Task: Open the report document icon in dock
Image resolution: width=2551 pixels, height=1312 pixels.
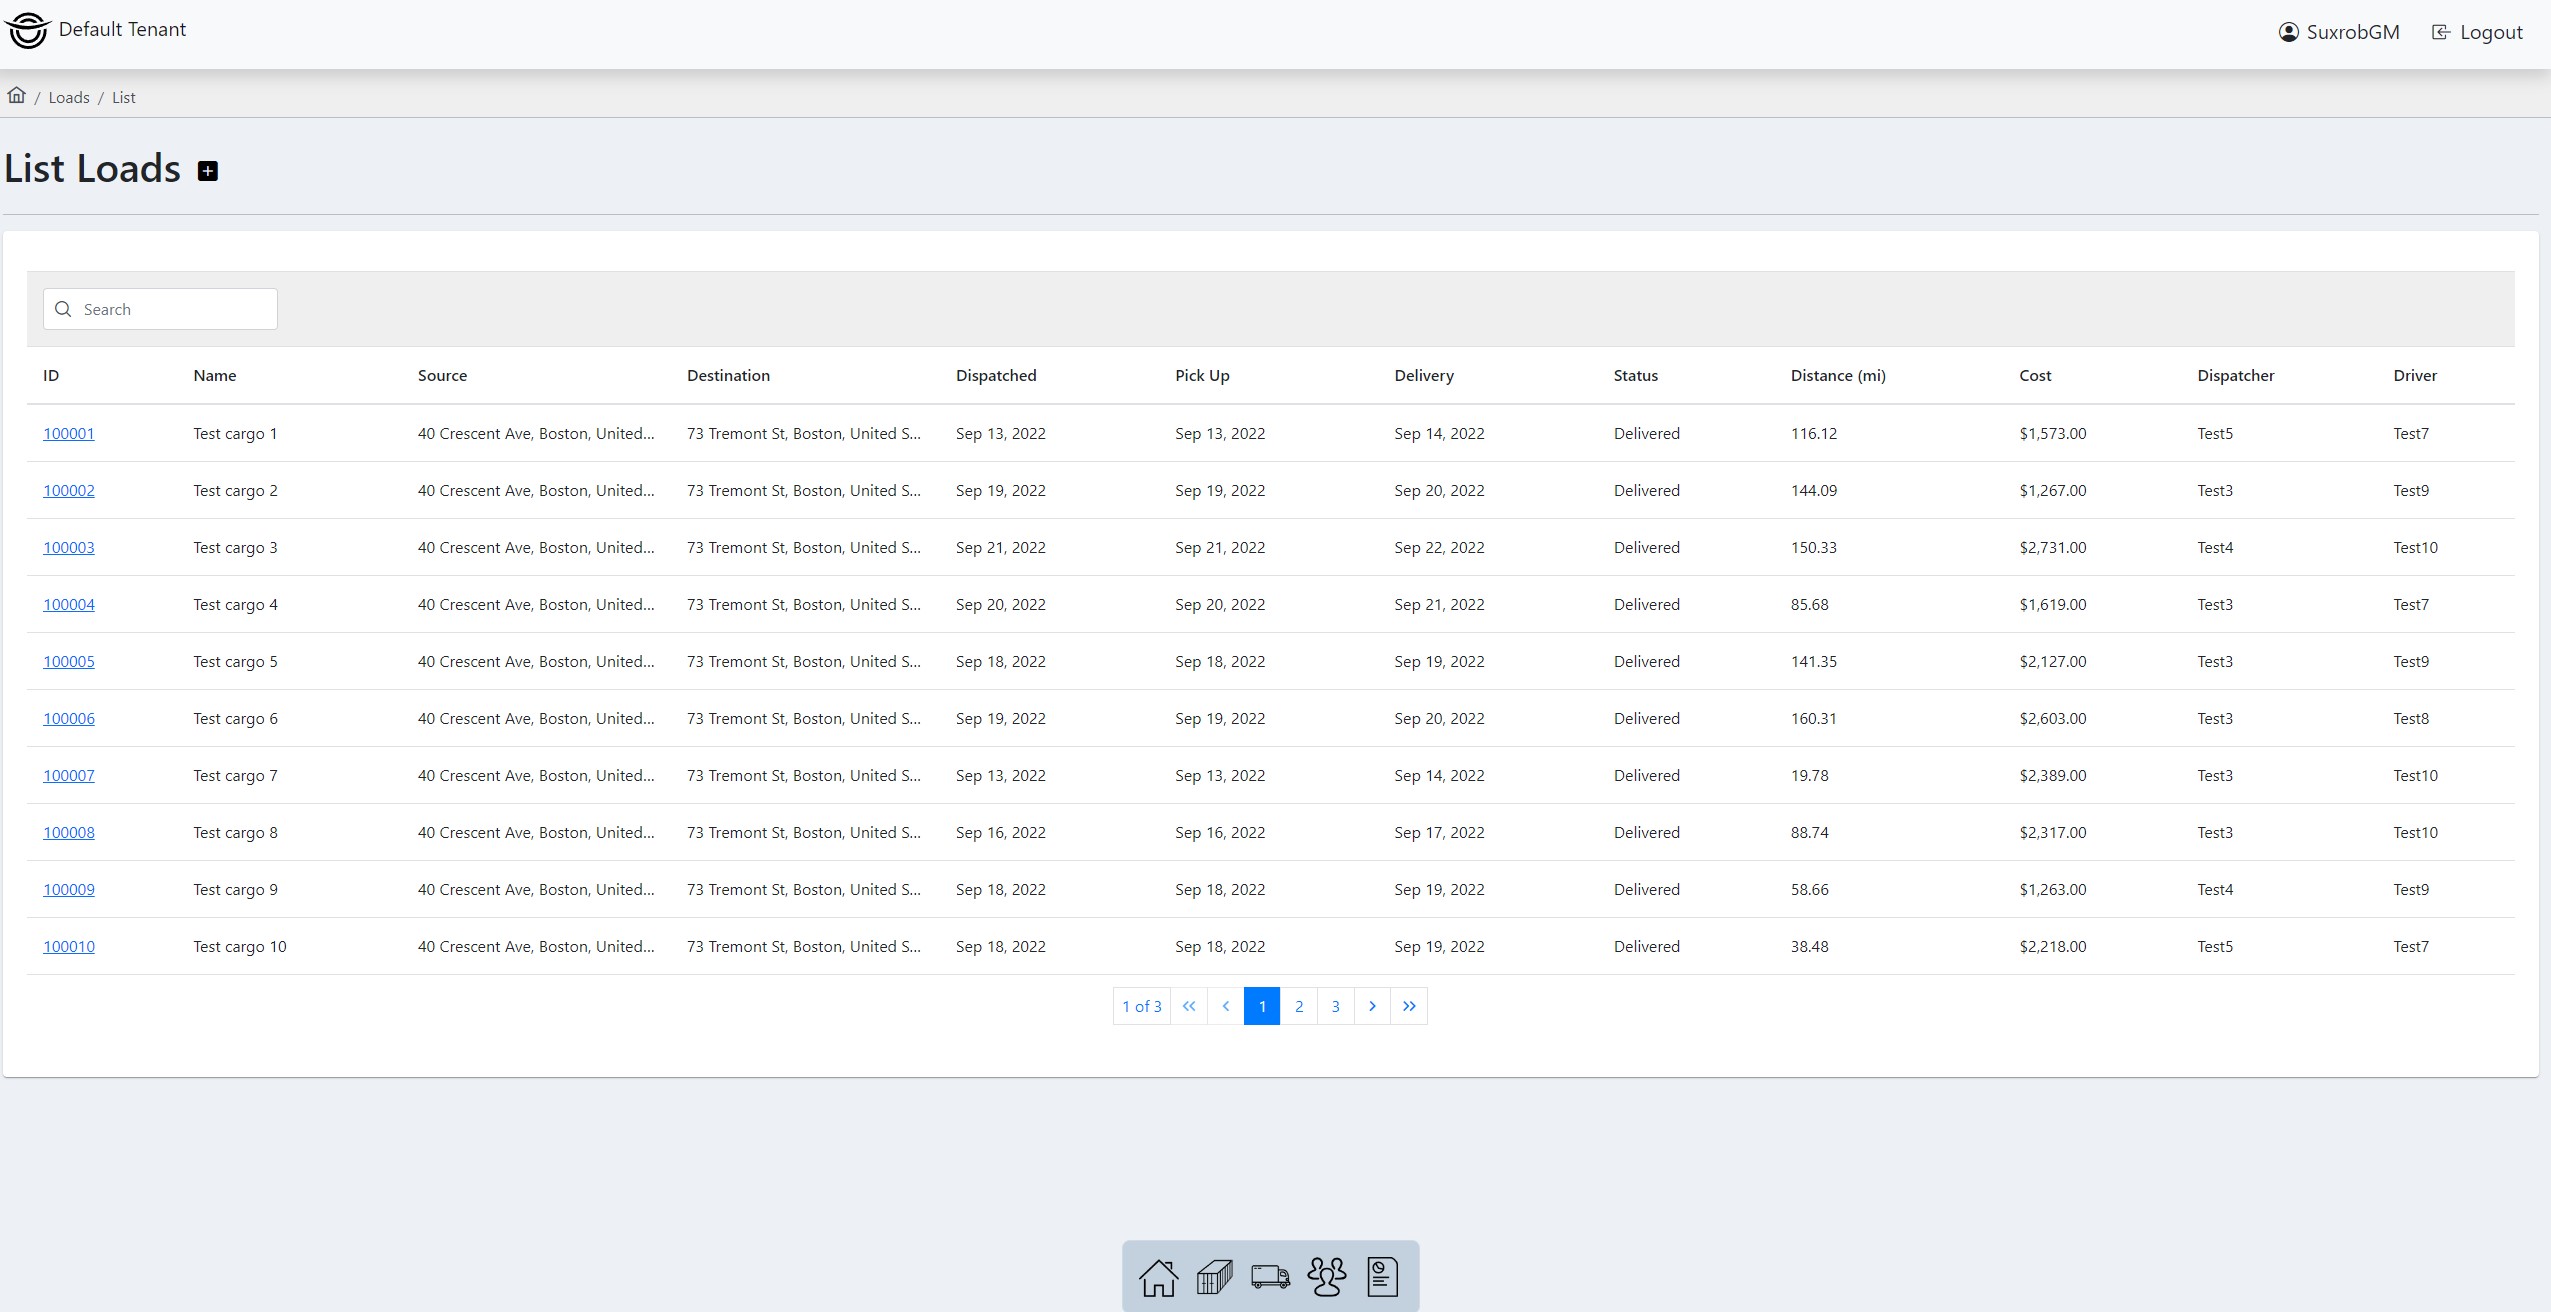Action: pos(1382,1277)
